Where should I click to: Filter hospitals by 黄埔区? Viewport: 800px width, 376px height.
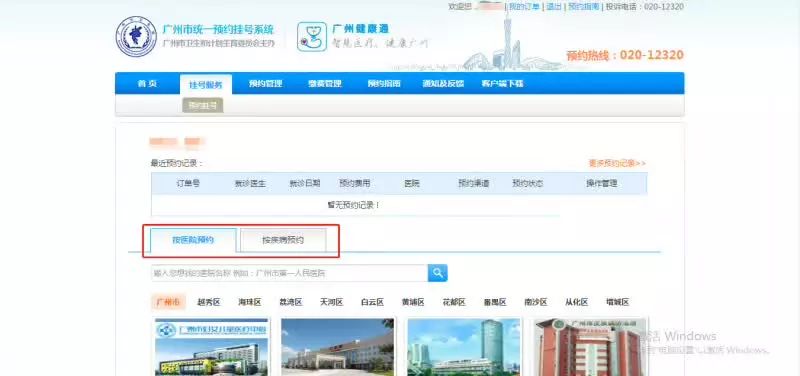413,302
